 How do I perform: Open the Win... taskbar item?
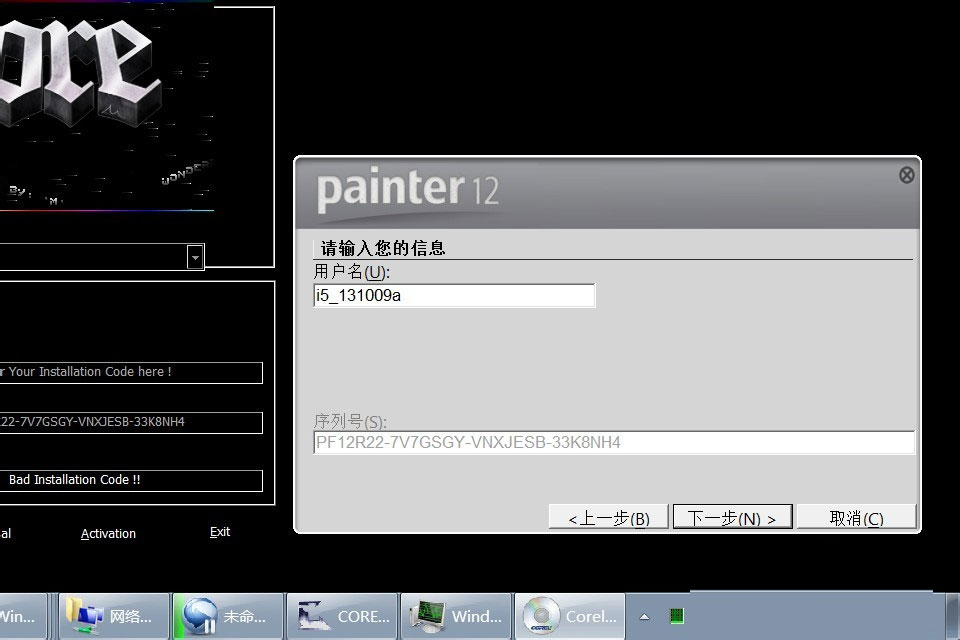[24, 616]
